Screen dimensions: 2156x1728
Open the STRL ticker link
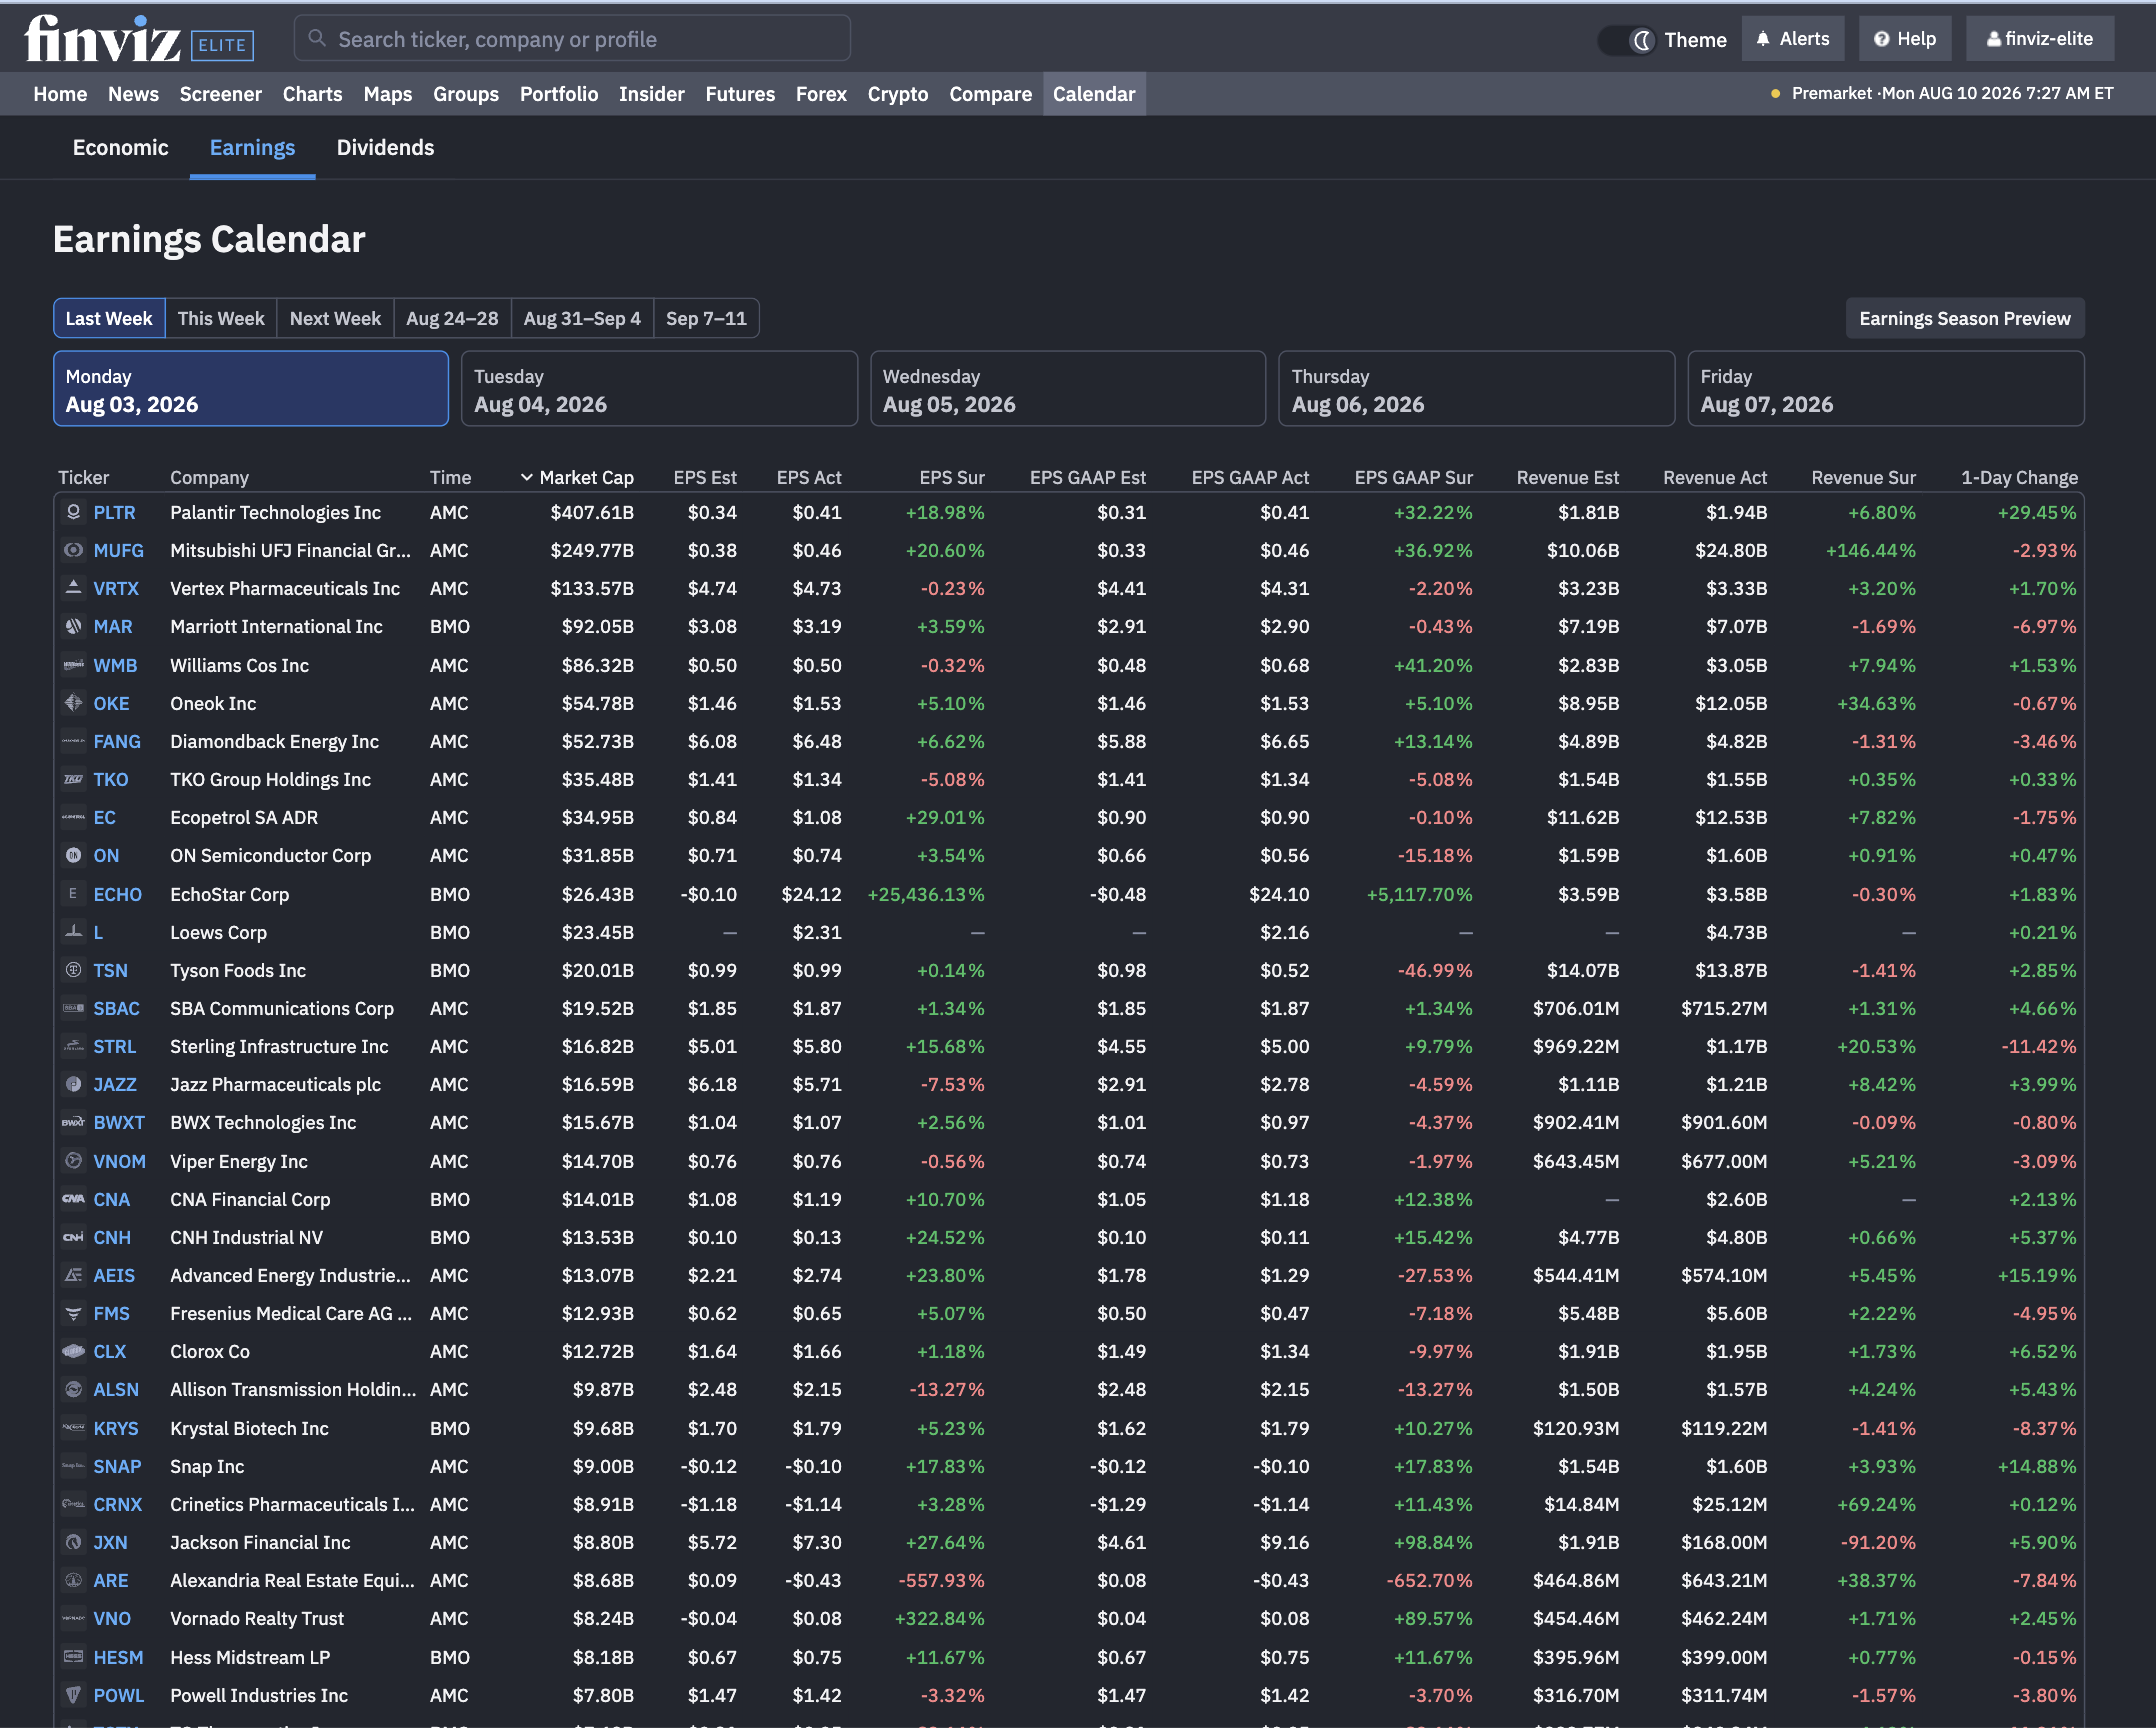click(114, 1046)
